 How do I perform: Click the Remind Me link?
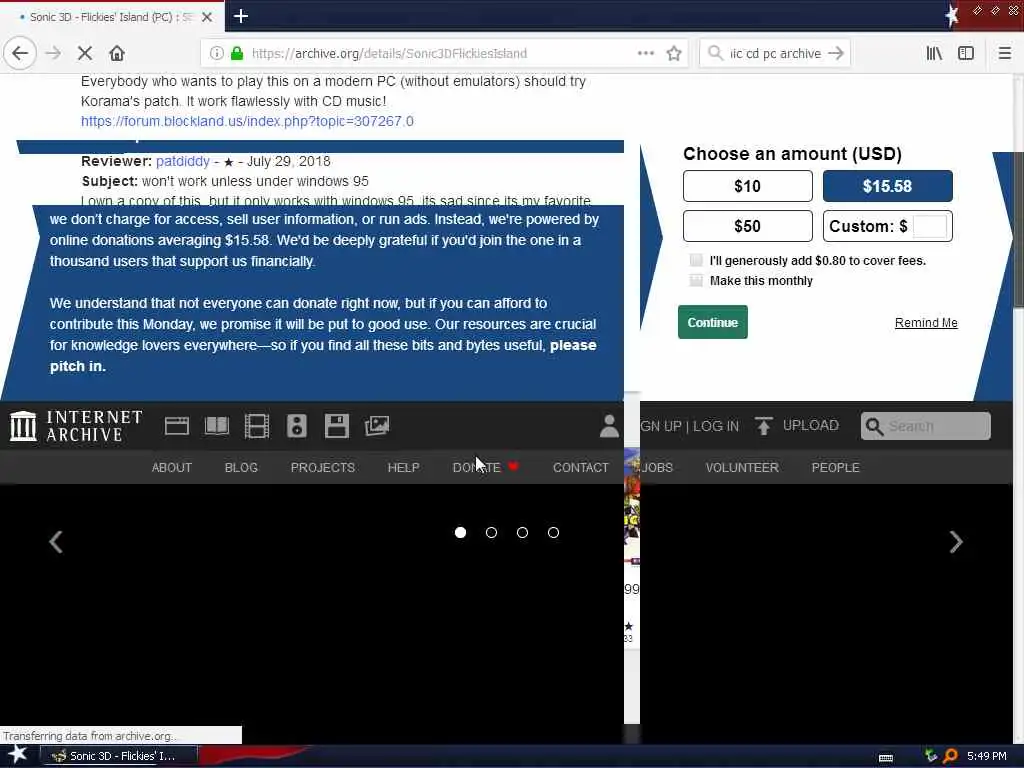[926, 323]
